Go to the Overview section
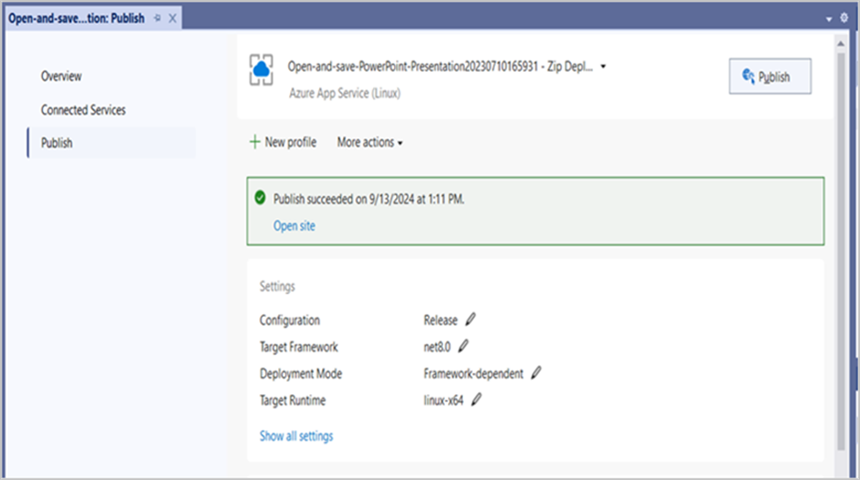The image size is (860, 480). click(61, 76)
